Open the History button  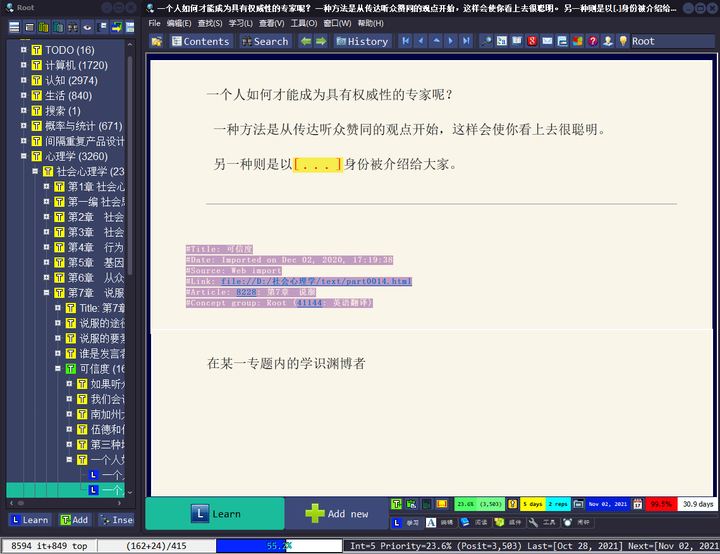363,41
